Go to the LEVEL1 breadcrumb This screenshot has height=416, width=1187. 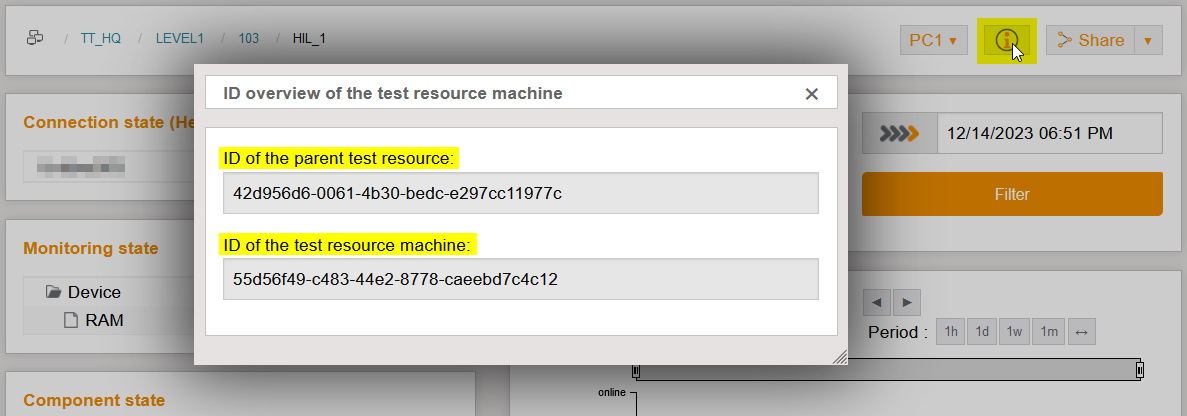pyautogui.click(x=179, y=39)
